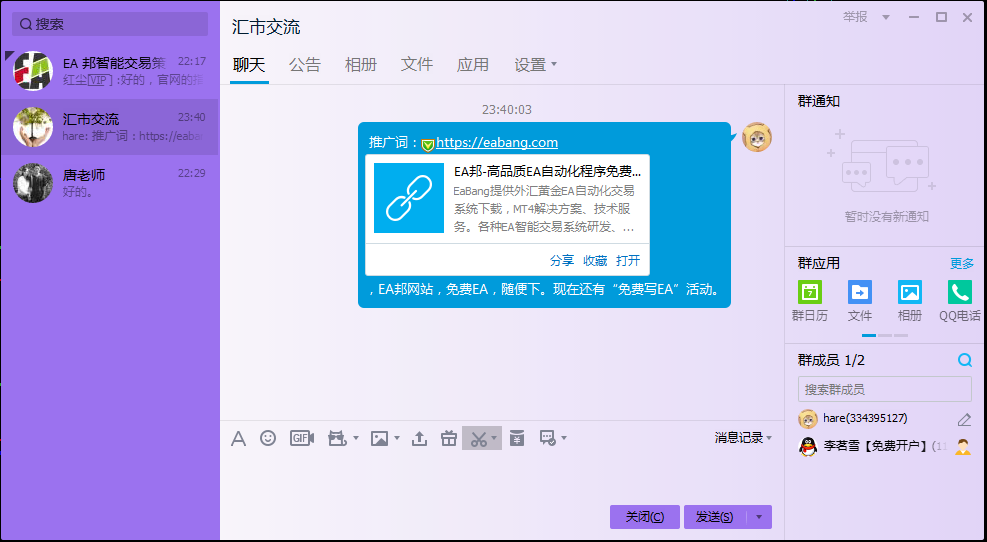Open the QQ电话 phone app icon
987x542 pixels.
tap(960, 292)
